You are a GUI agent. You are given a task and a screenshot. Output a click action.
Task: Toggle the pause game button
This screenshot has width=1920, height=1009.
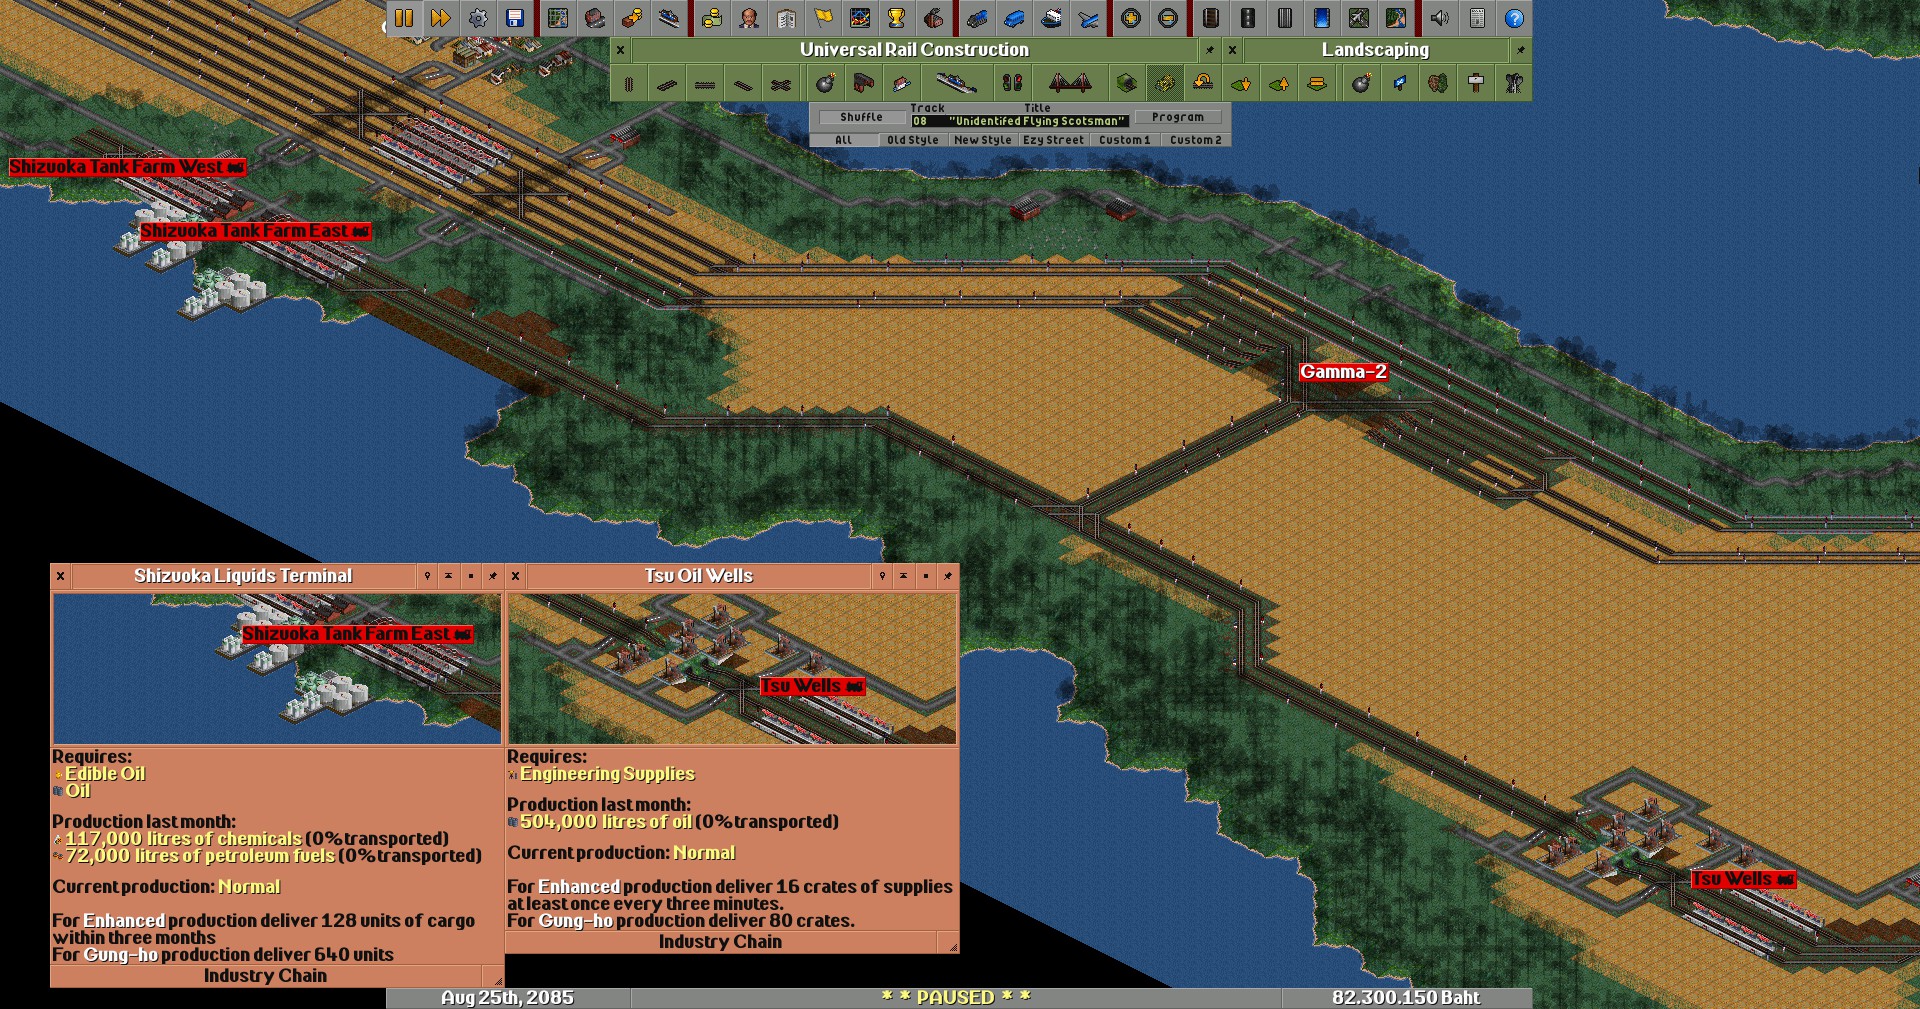(404, 18)
